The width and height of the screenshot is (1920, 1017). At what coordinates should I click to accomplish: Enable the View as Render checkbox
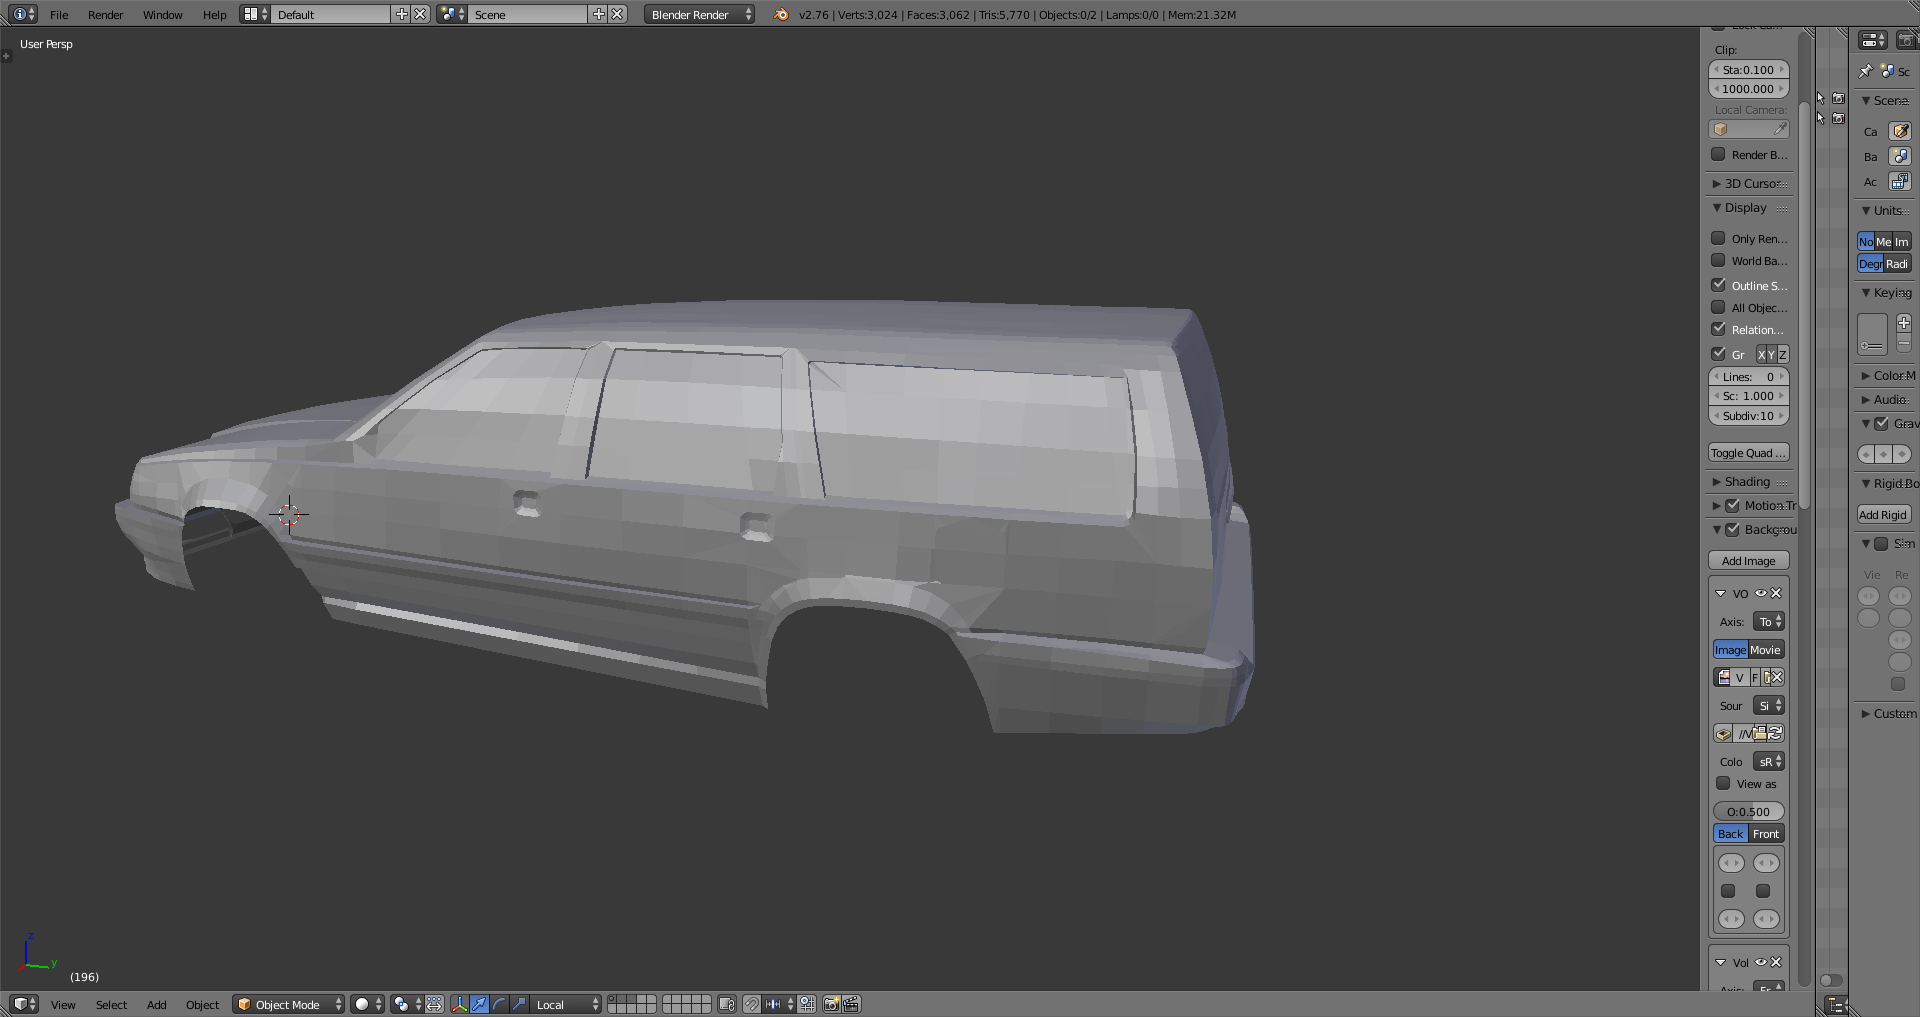coord(1723,783)
